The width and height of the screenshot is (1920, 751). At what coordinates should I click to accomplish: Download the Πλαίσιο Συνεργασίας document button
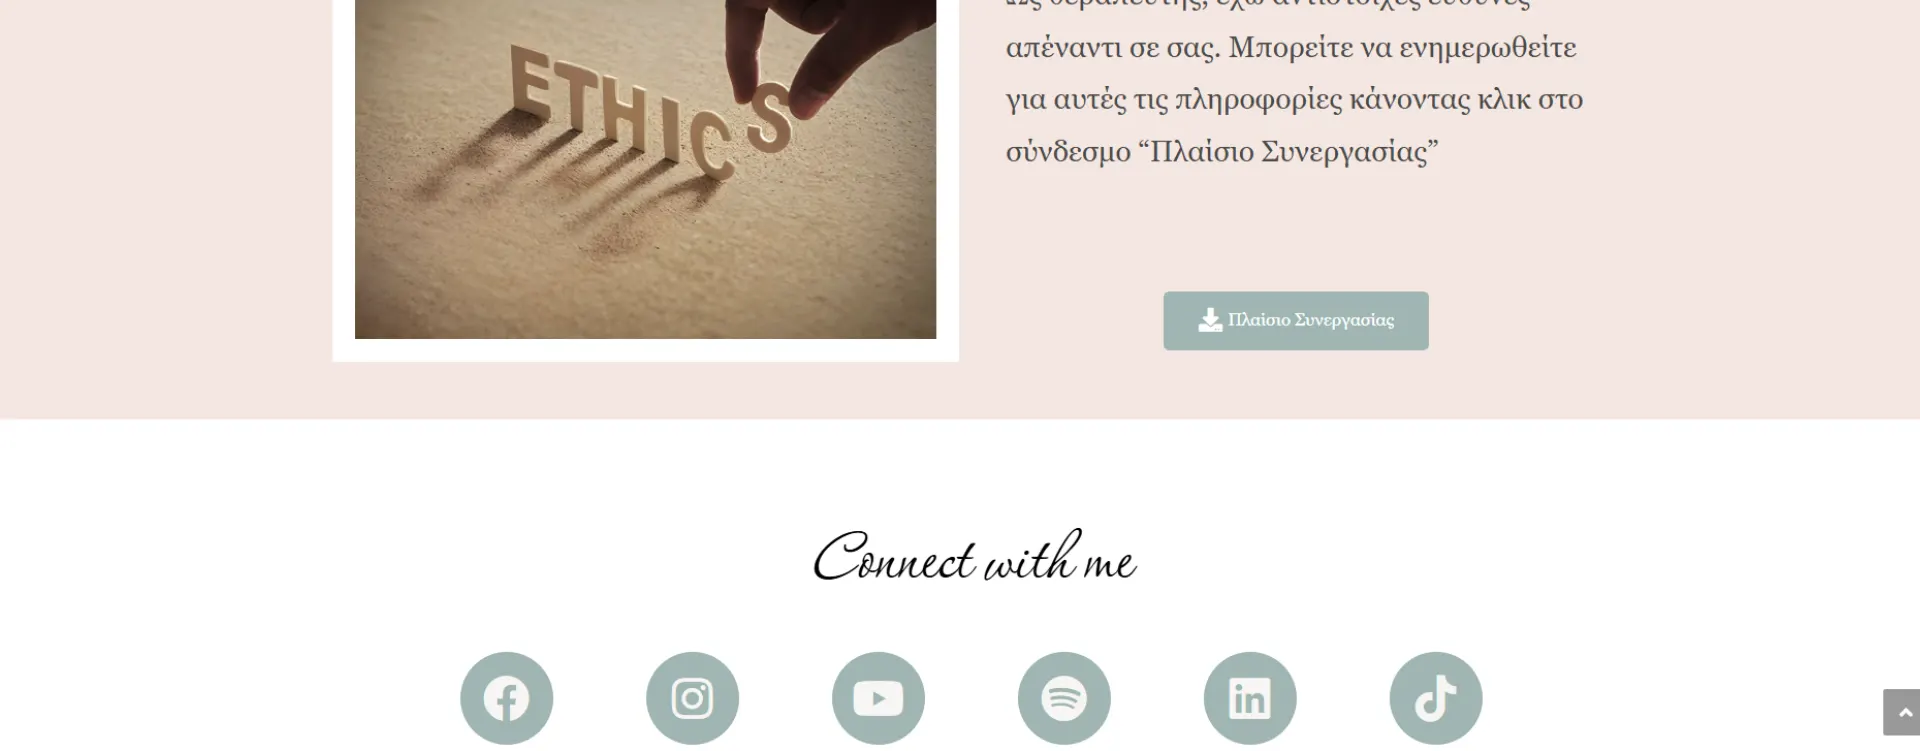[x=1296, y=321]
